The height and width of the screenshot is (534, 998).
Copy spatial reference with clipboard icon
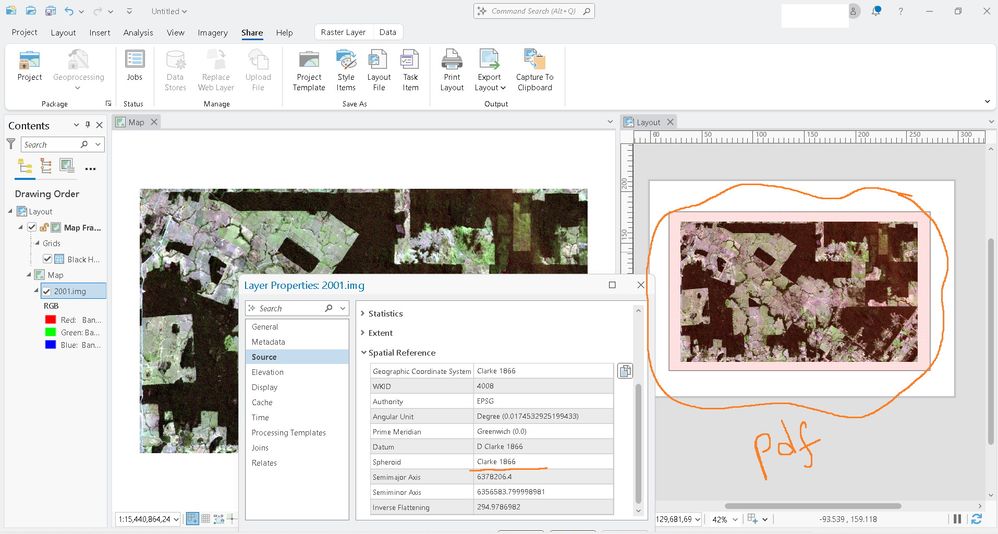(x=625, y=371)
